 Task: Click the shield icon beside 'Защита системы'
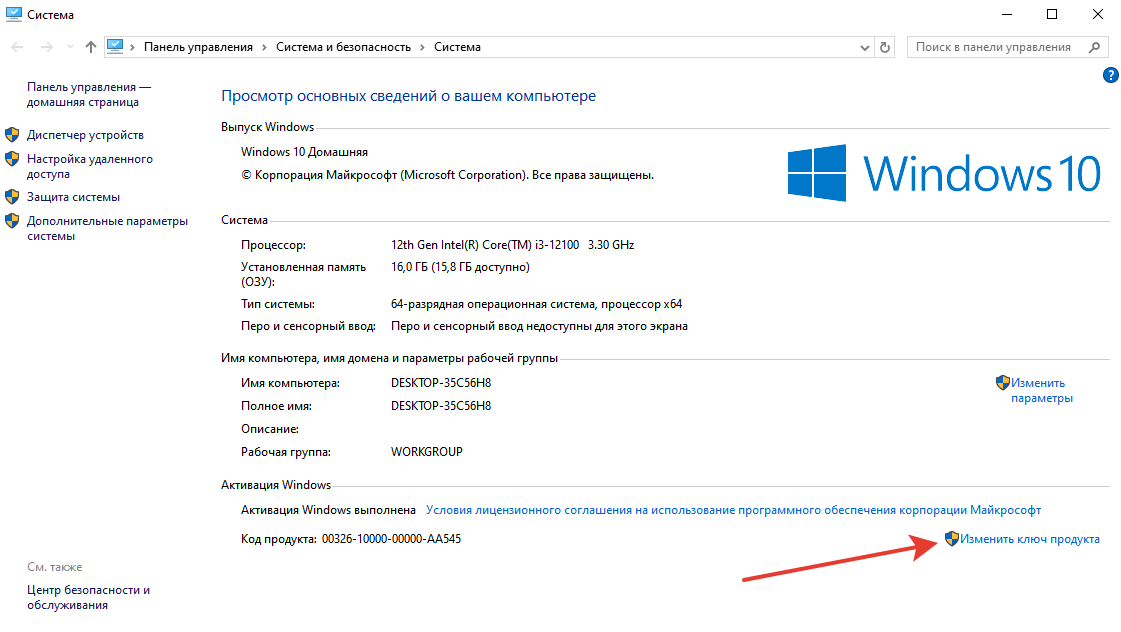(x=12, y=197)
